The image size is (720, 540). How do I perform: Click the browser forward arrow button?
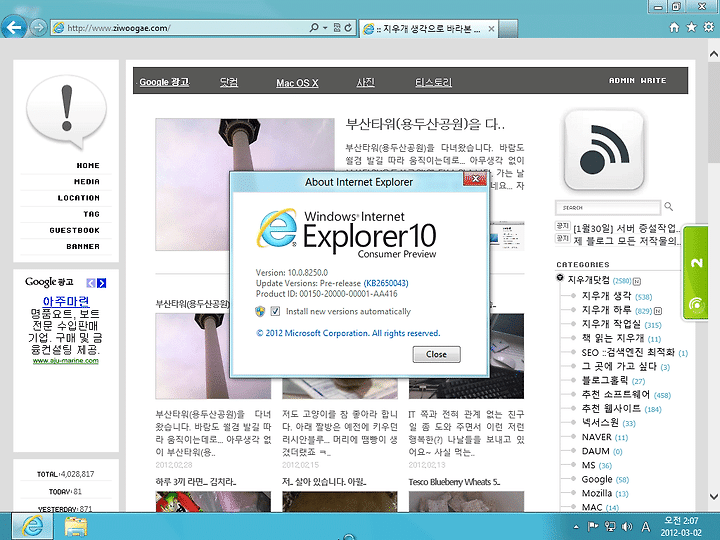coord(39,28)
